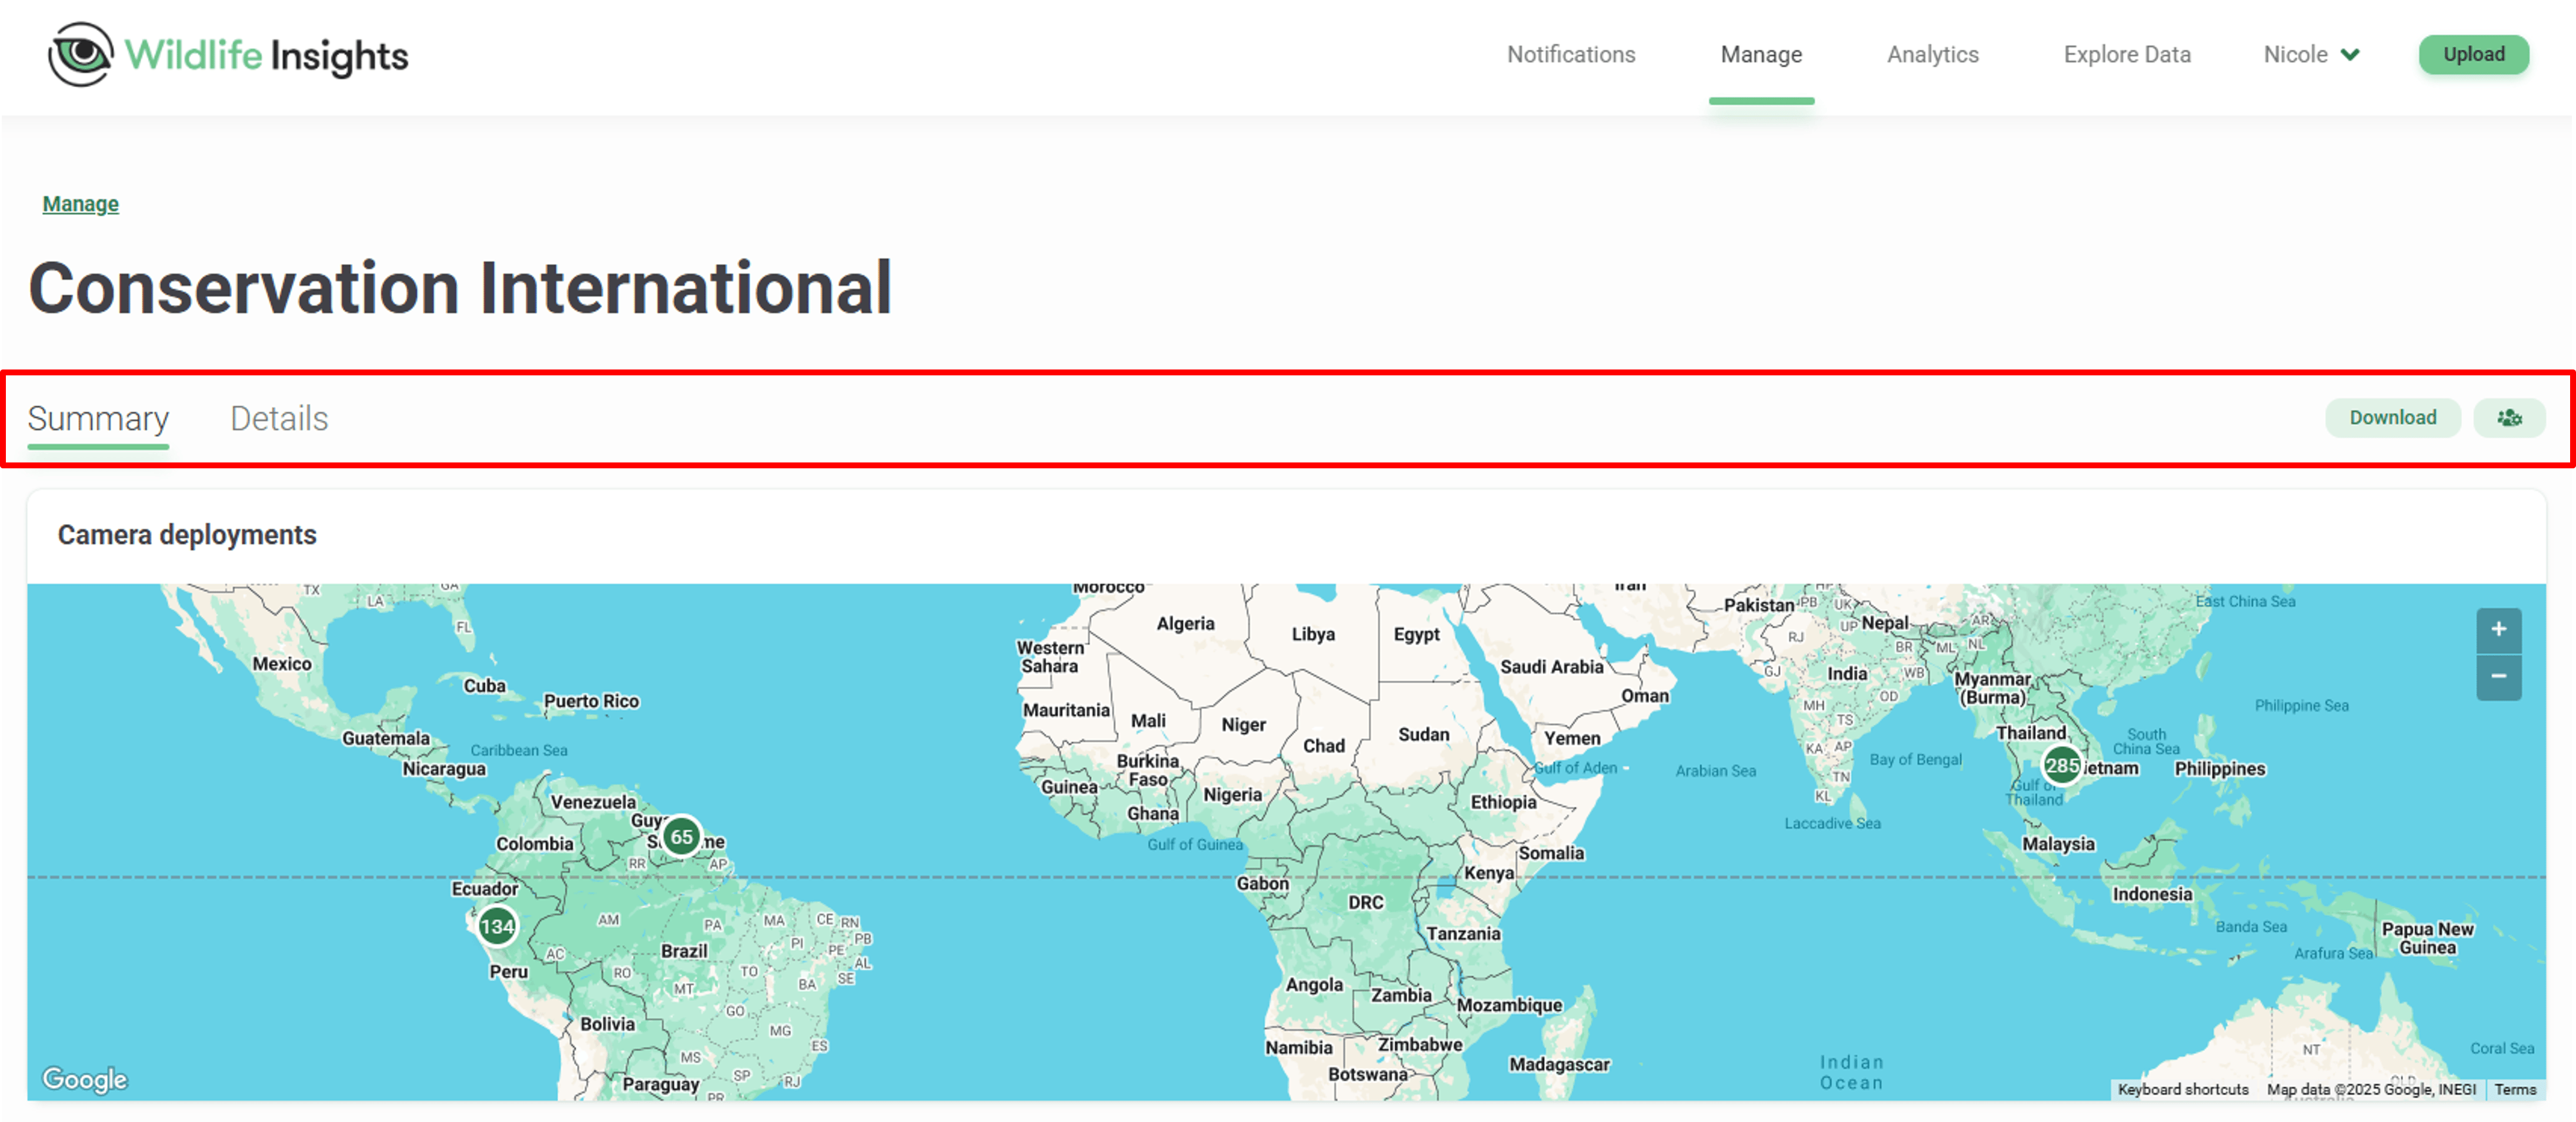Select the Summary tab
The width and height of the screenshot is (2576, 1122).
pyautogui.click(x=98, y=419)
